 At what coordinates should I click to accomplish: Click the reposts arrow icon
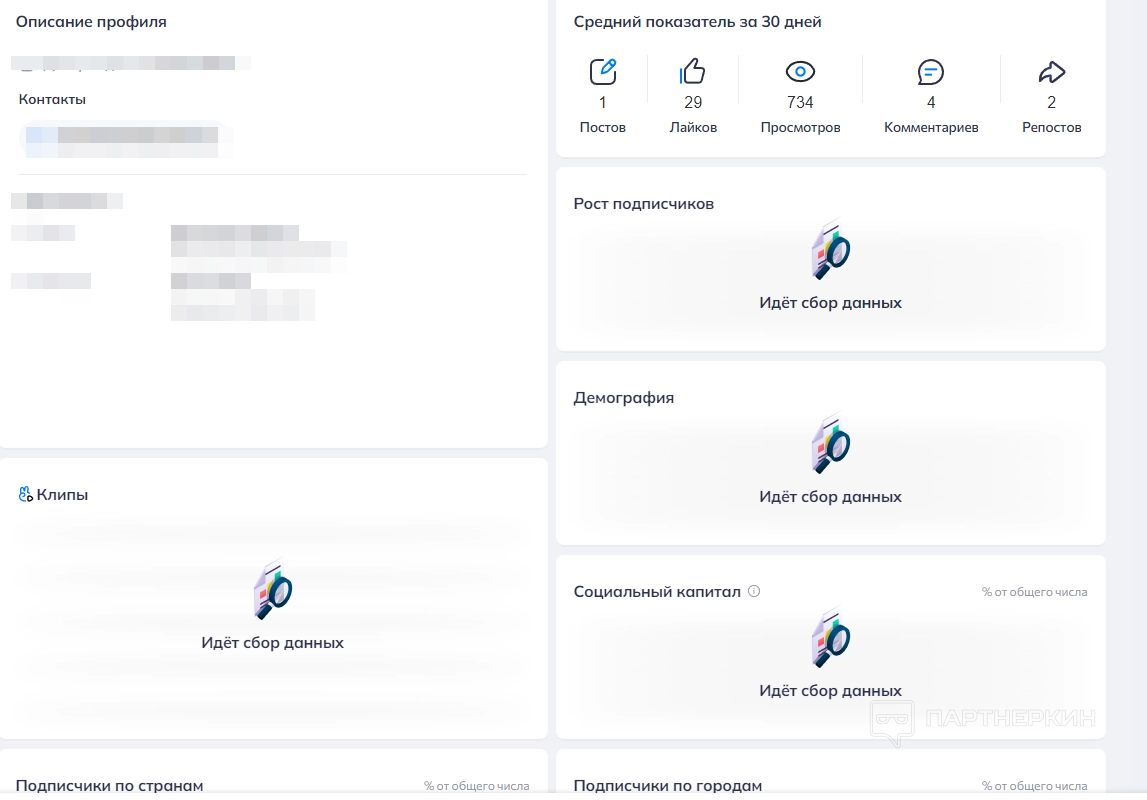[1052, 72]
